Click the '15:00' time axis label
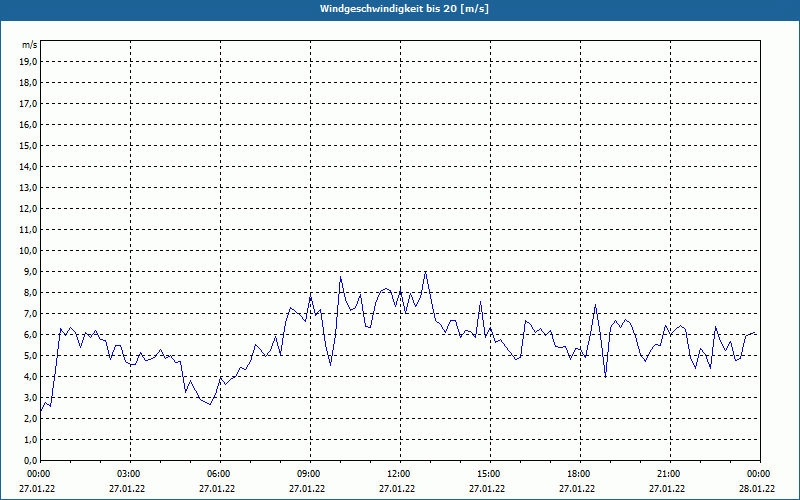800x500 pixels. click(490, 474)
